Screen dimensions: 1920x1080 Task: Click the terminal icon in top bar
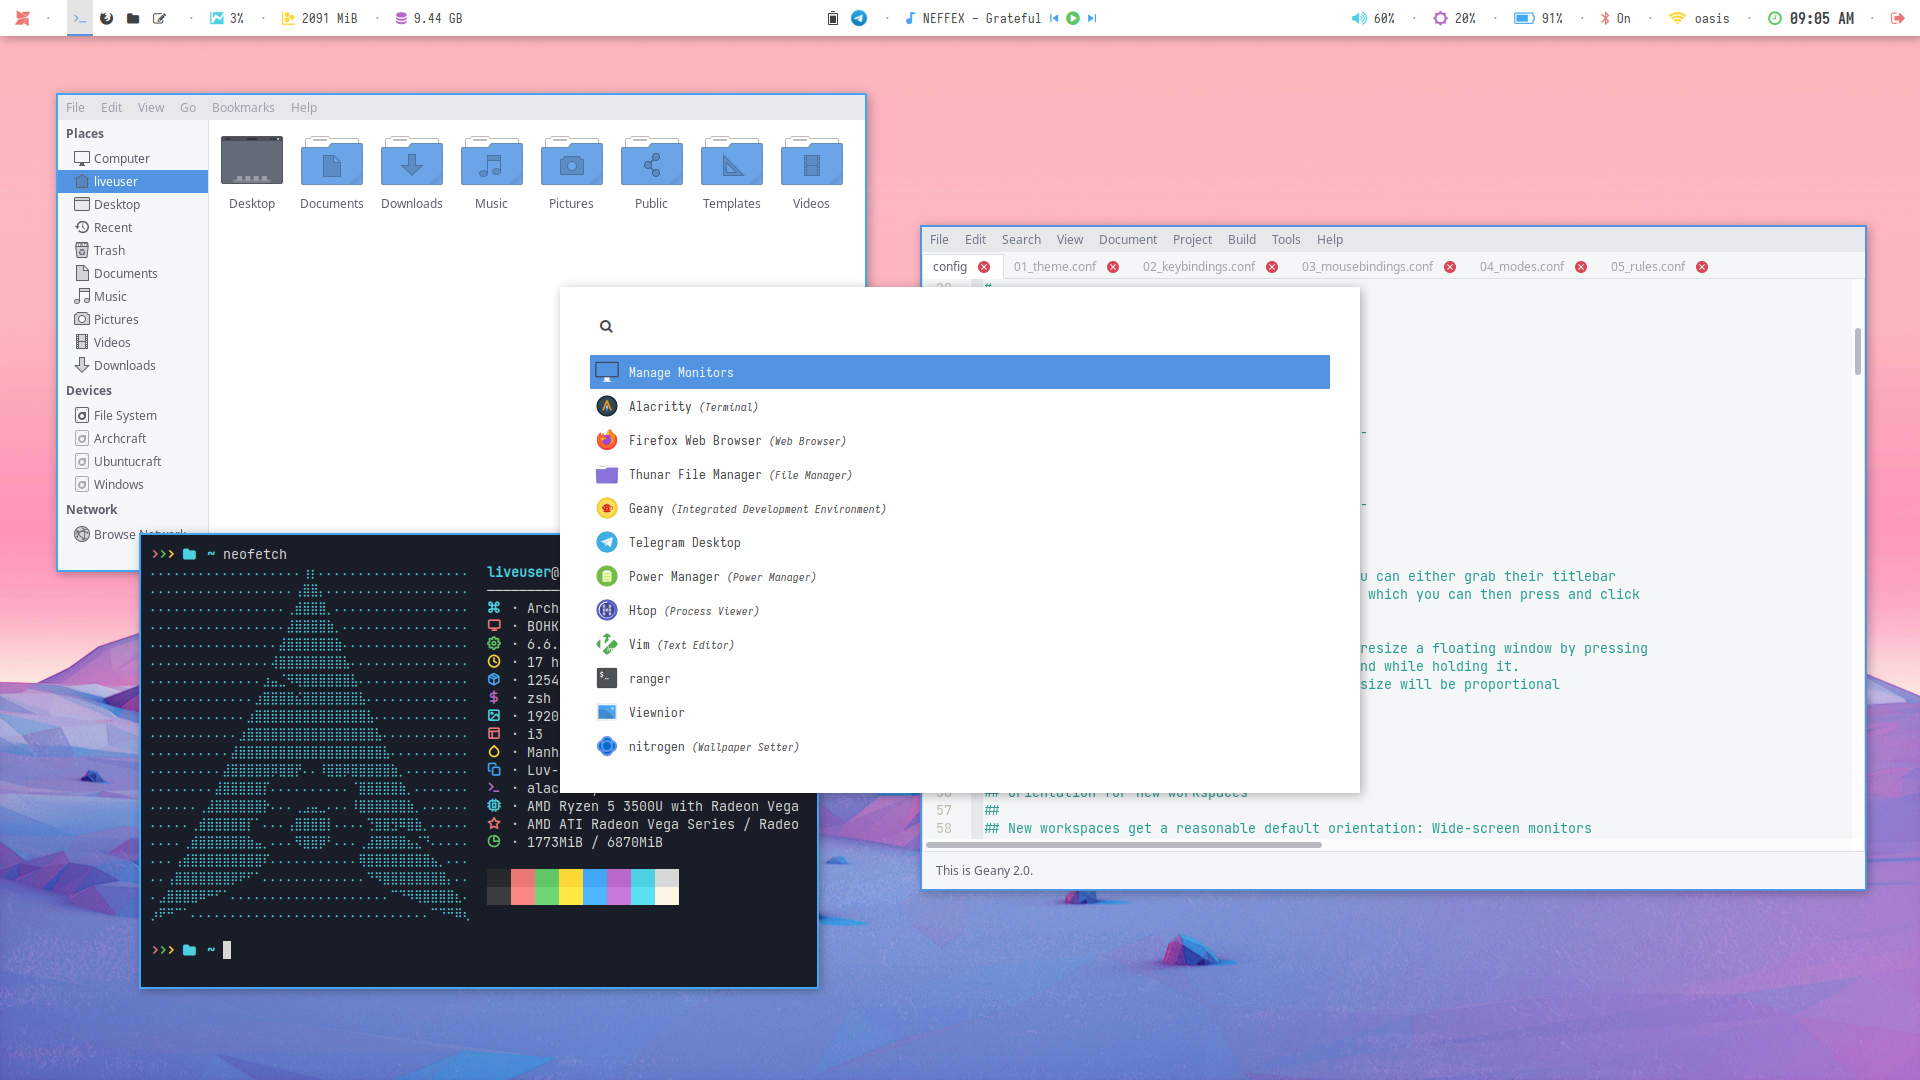point(80,18)
